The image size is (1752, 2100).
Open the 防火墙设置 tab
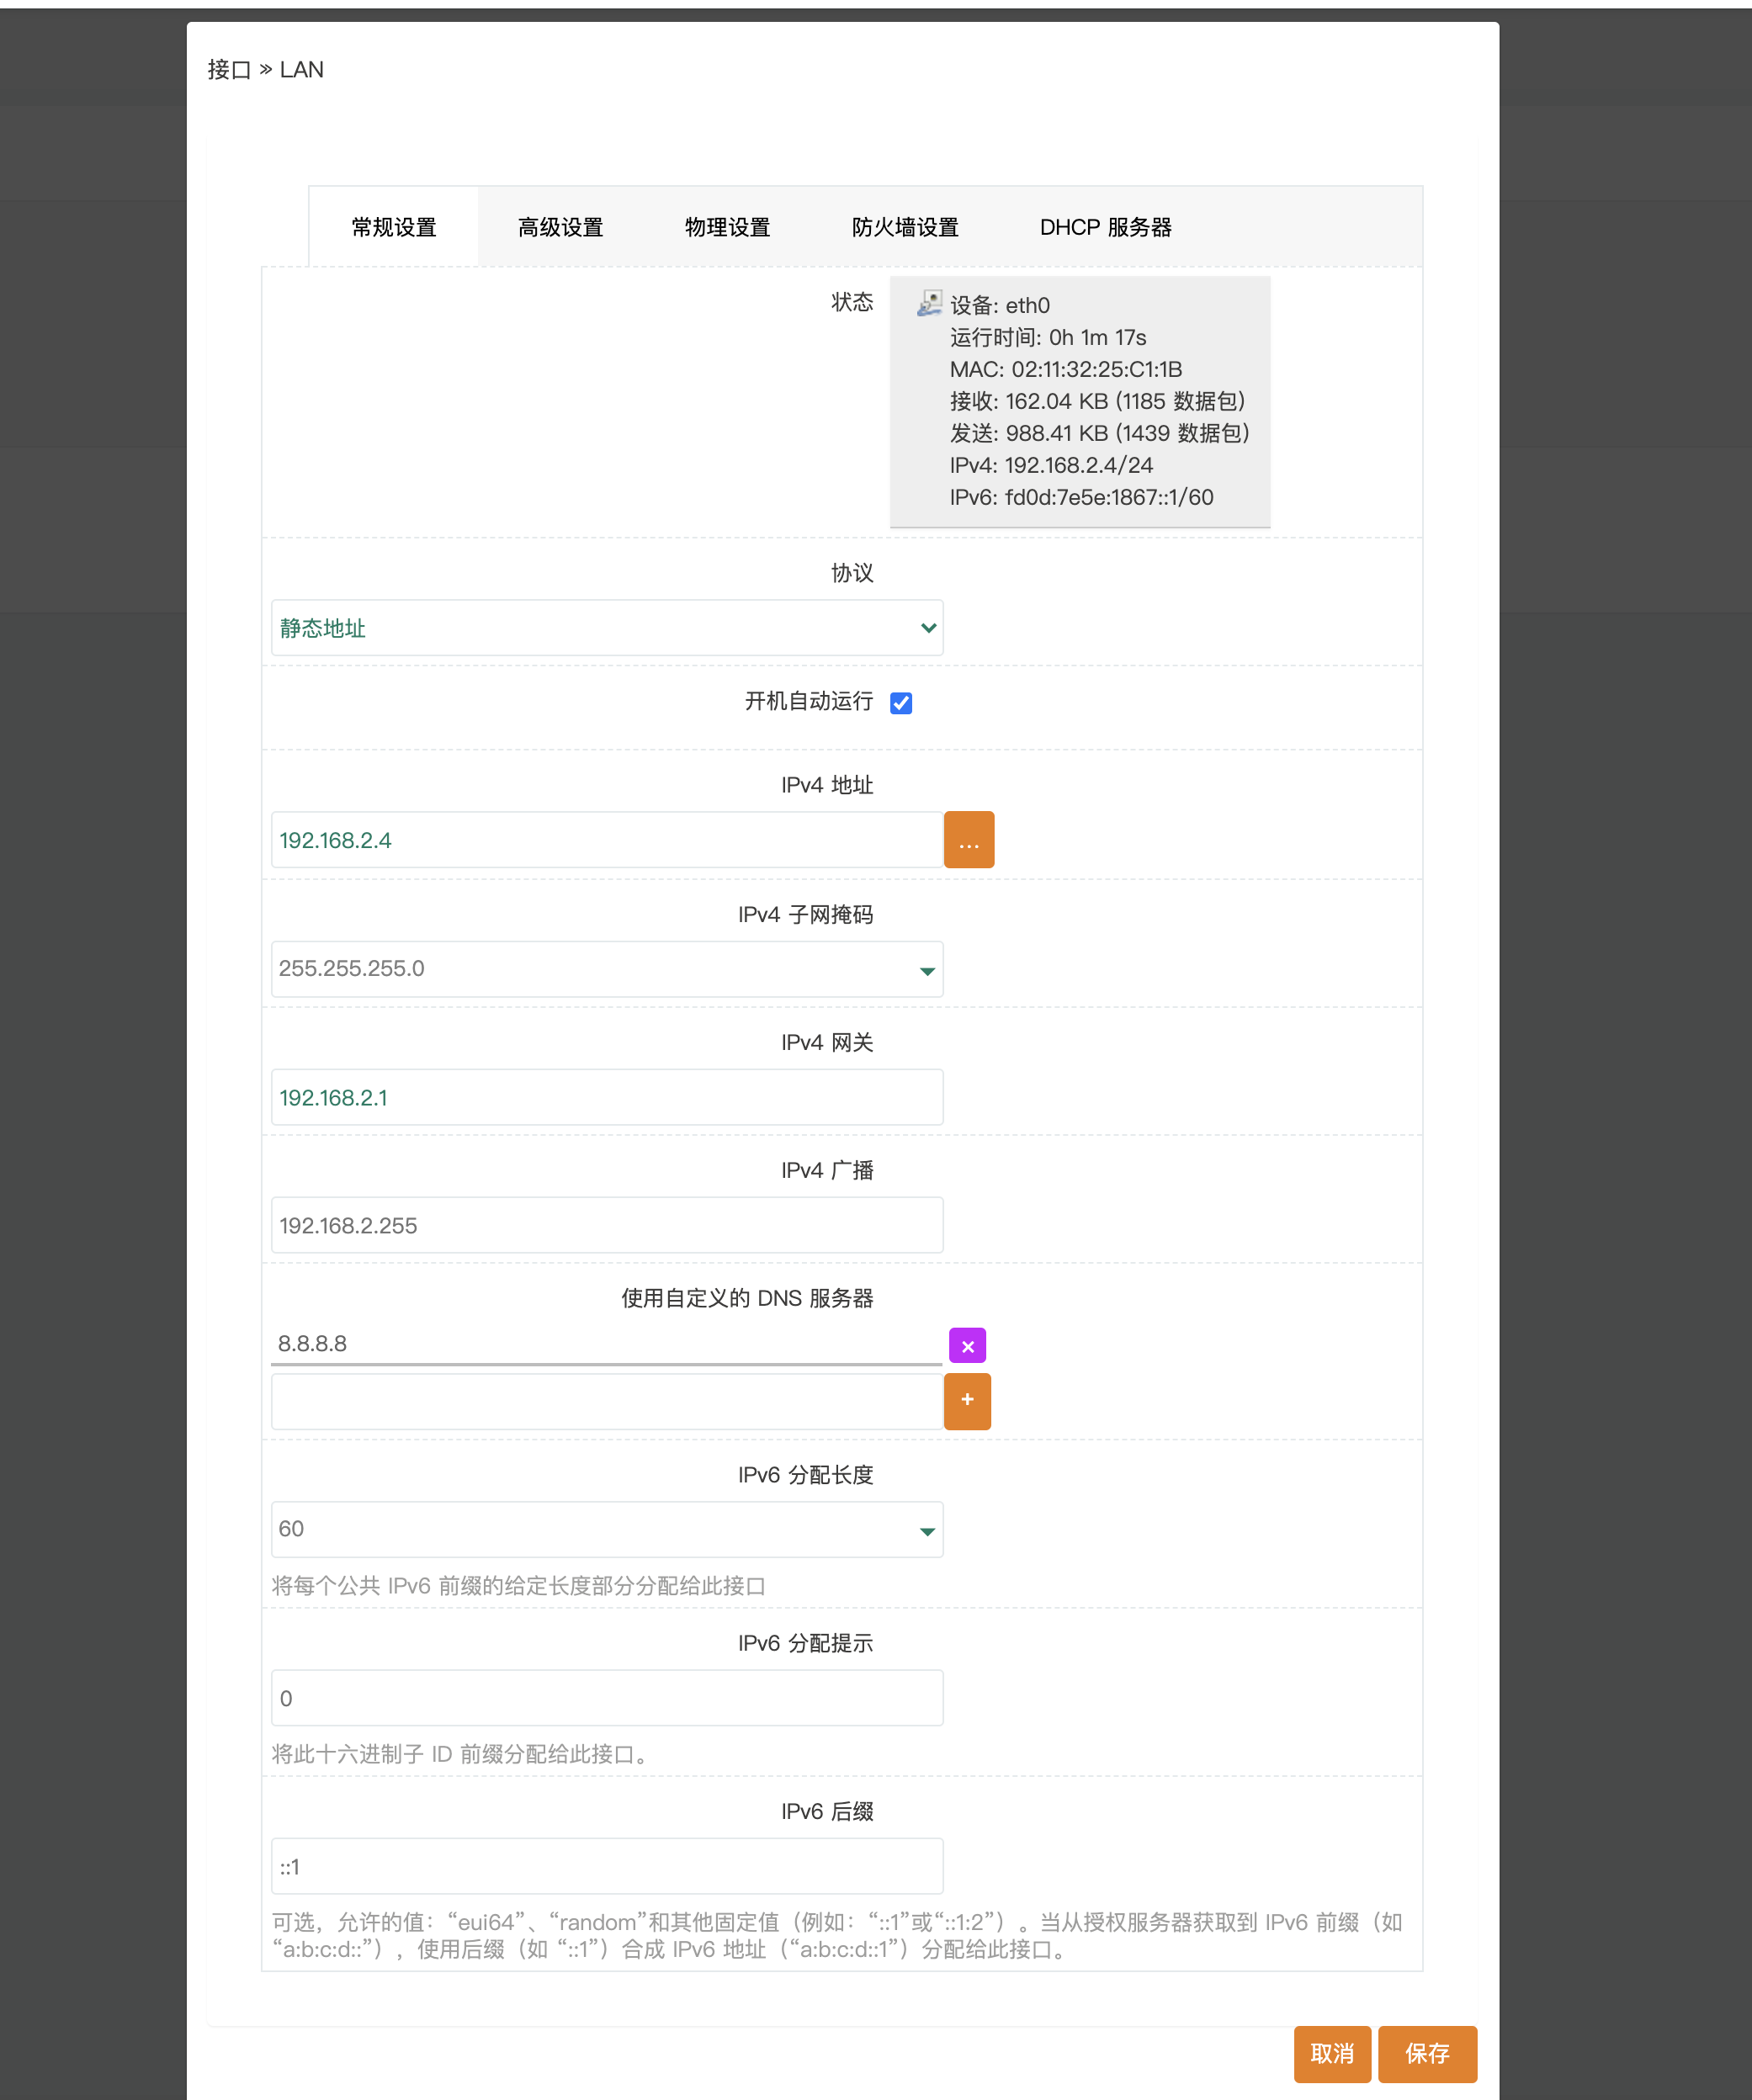[x=905, y=227]
